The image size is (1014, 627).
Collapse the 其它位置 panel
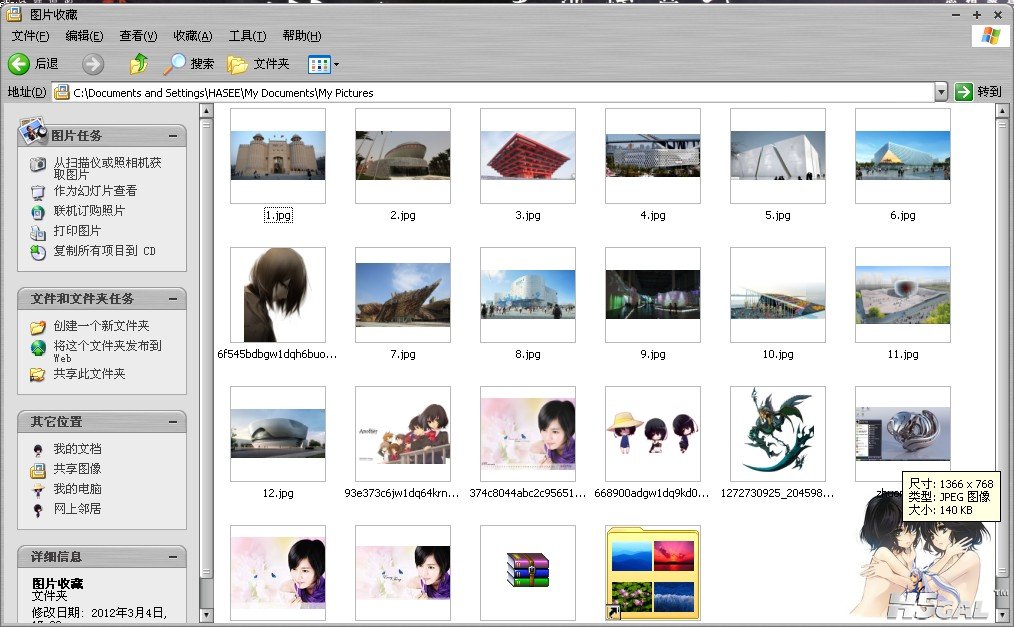click(x=173, y=422)
